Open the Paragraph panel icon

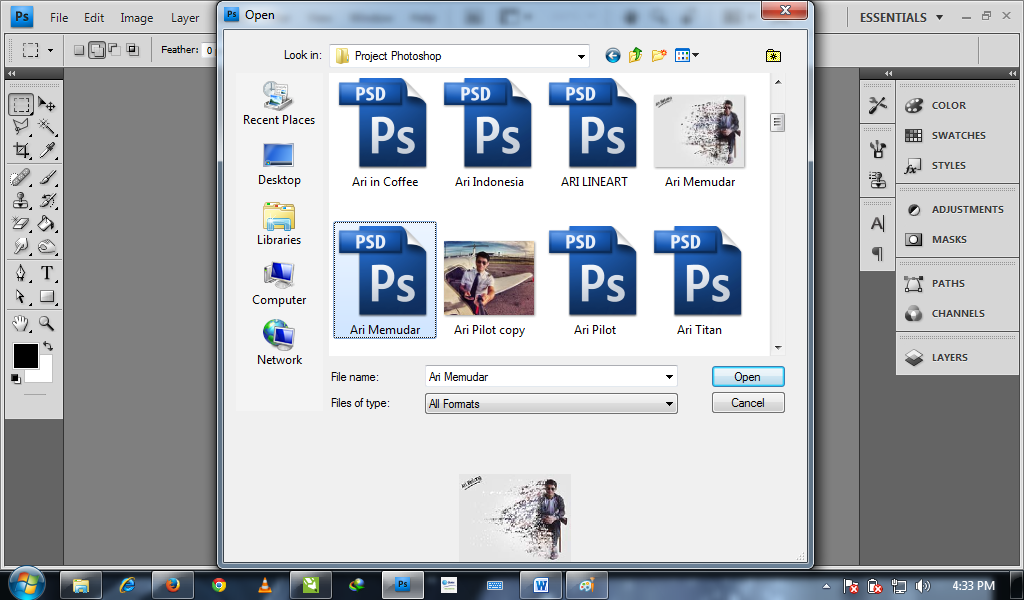point(878,253)
